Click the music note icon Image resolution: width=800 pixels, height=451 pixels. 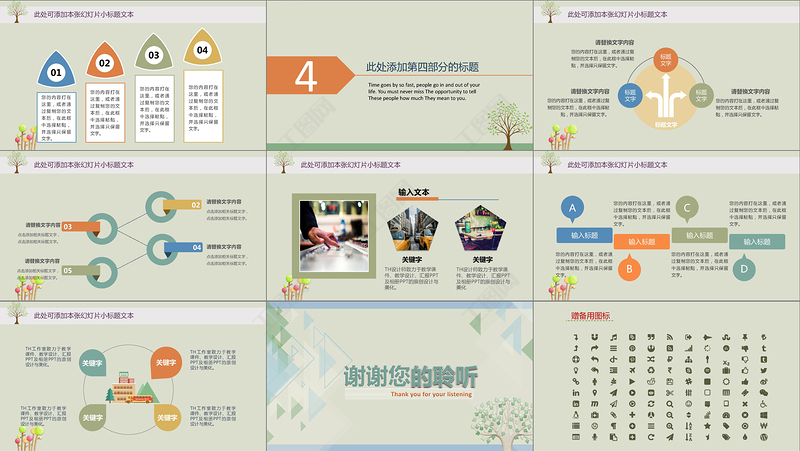pos(614,337)
